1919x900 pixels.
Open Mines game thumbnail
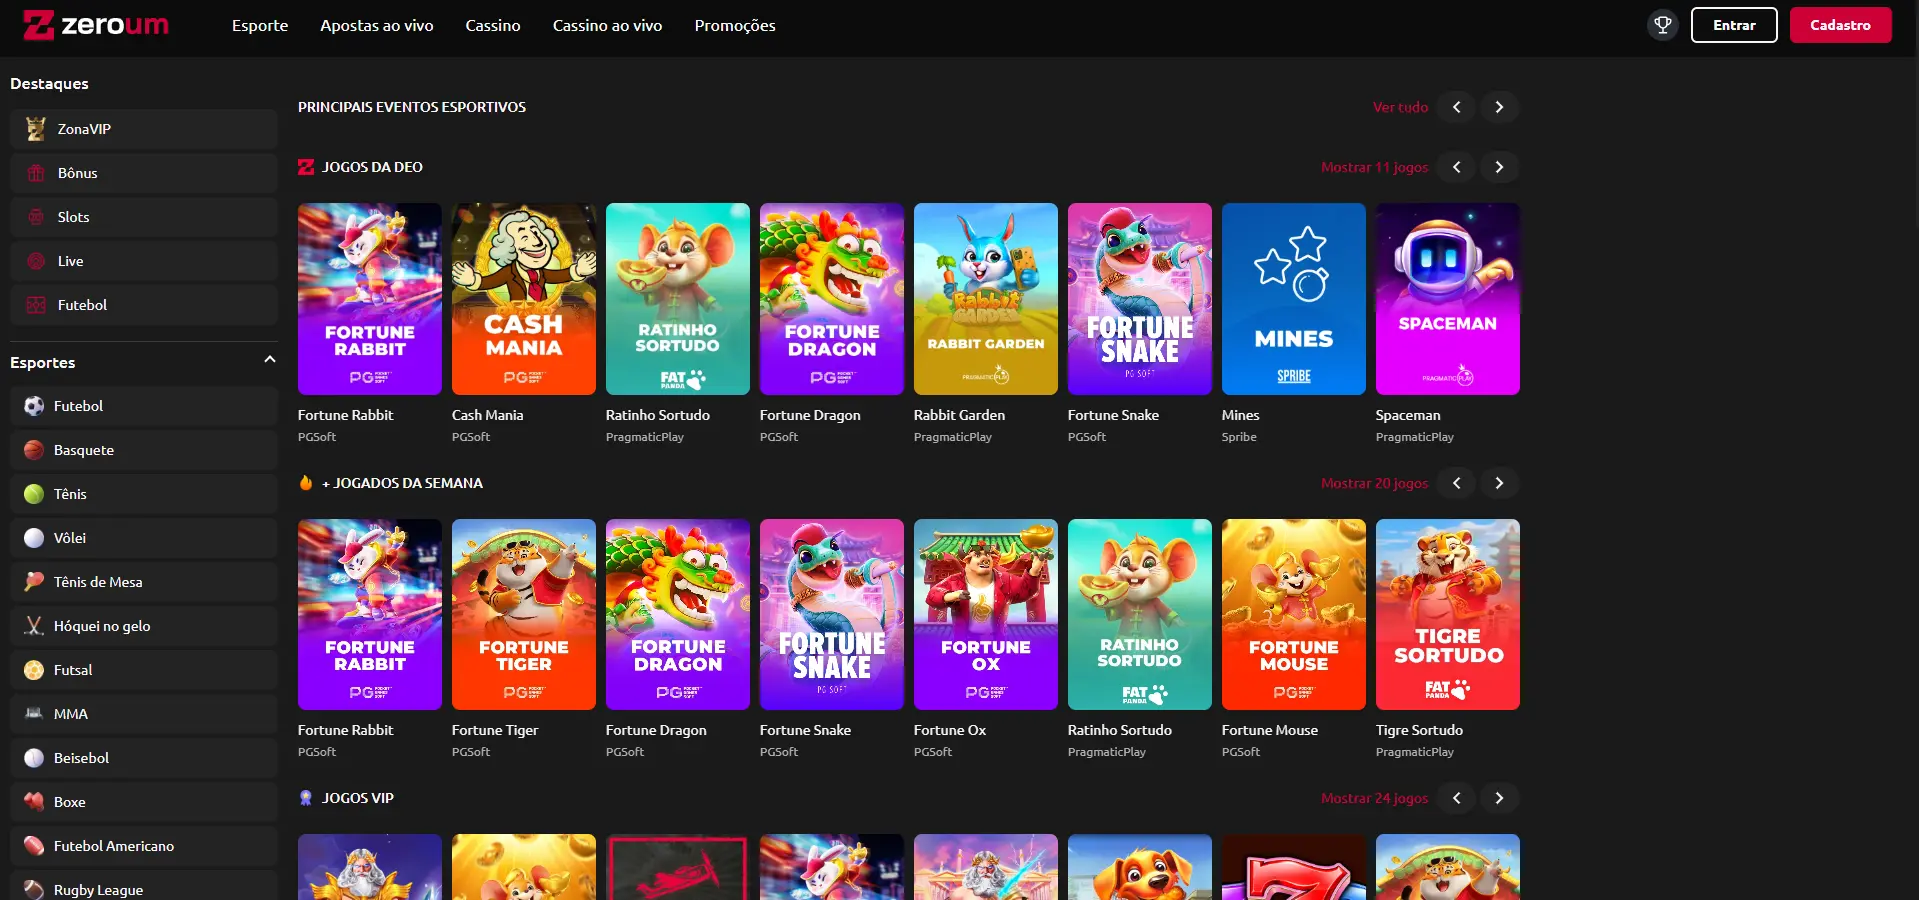[1294, 299]
